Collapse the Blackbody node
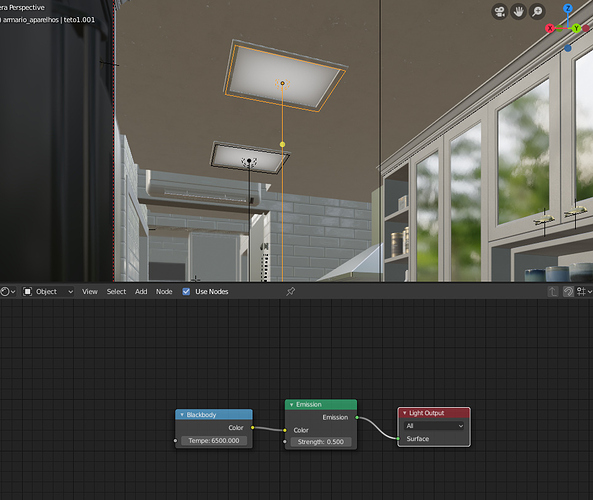593x500 pixels. pyautogui.click(x=182, y=415)
